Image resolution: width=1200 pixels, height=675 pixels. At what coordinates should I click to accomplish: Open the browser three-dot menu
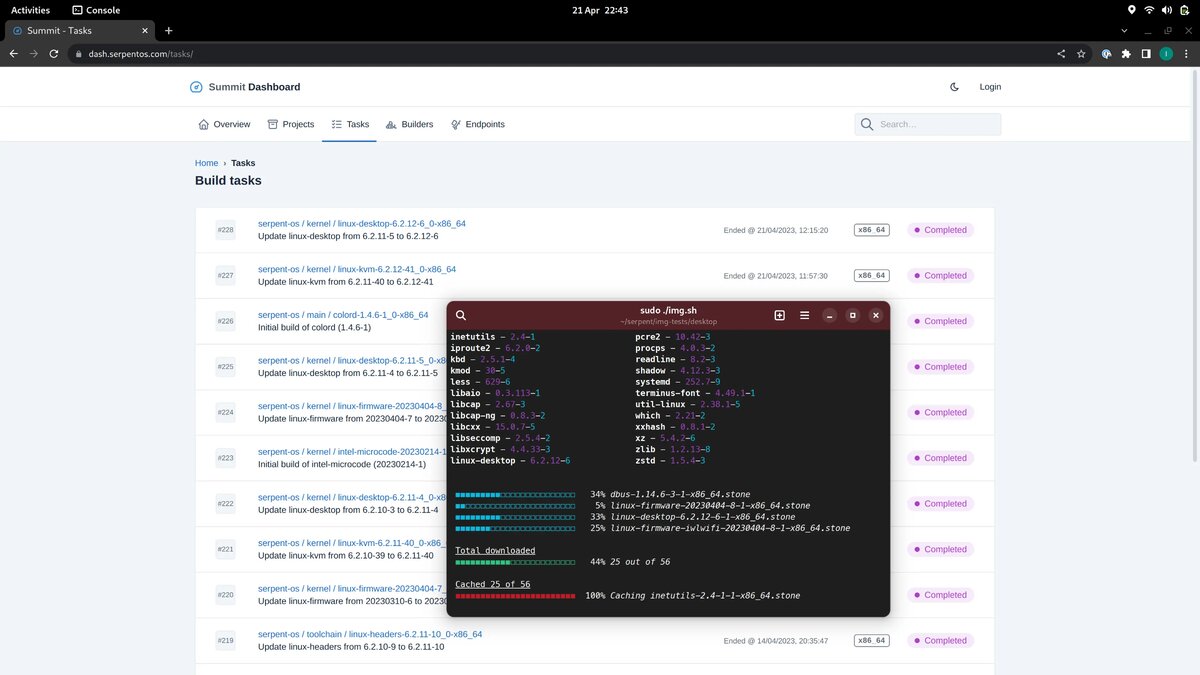[1186, 54]
